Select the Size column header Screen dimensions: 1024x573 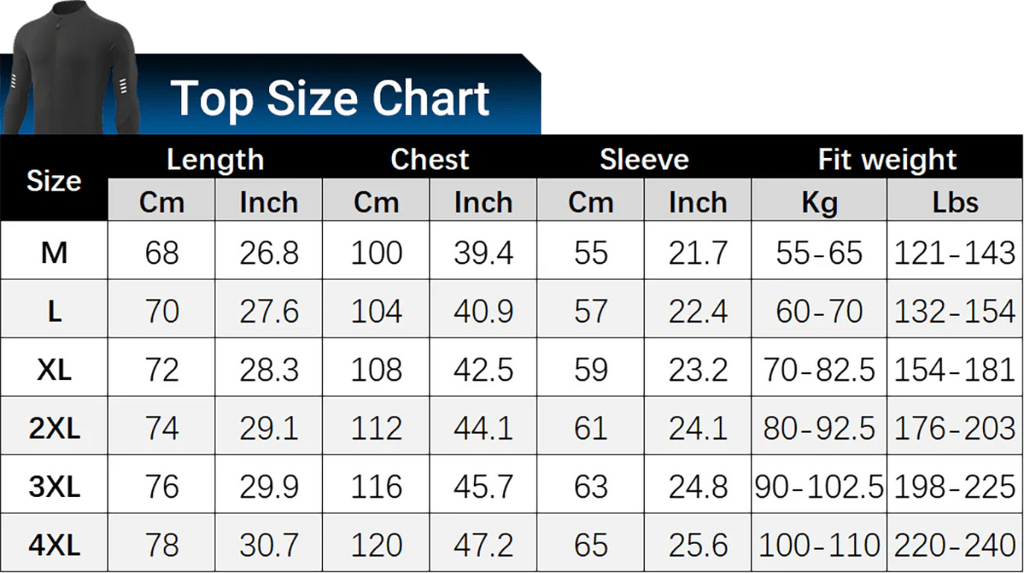click(x=54, y=180)
